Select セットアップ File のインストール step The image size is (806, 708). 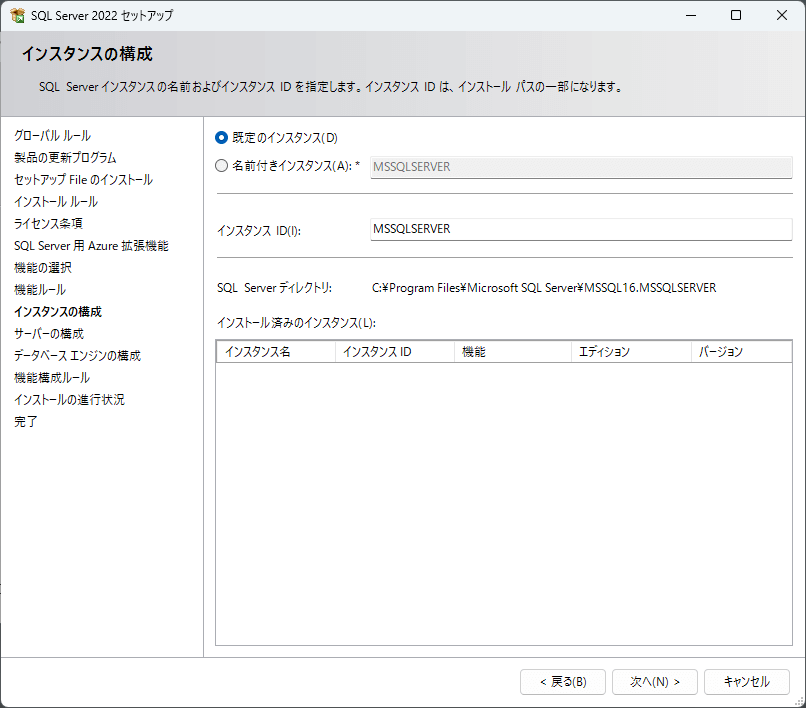(x=83, y=180)
